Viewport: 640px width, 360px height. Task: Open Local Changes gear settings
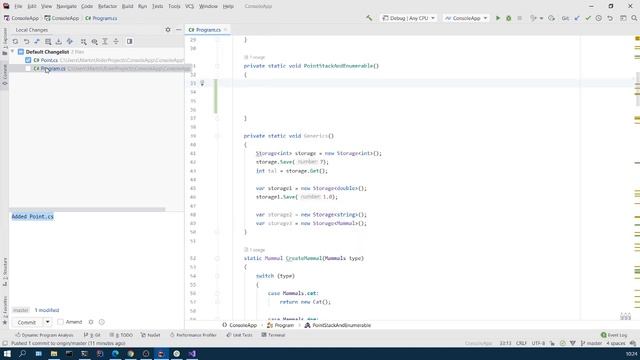coord(168,30)
